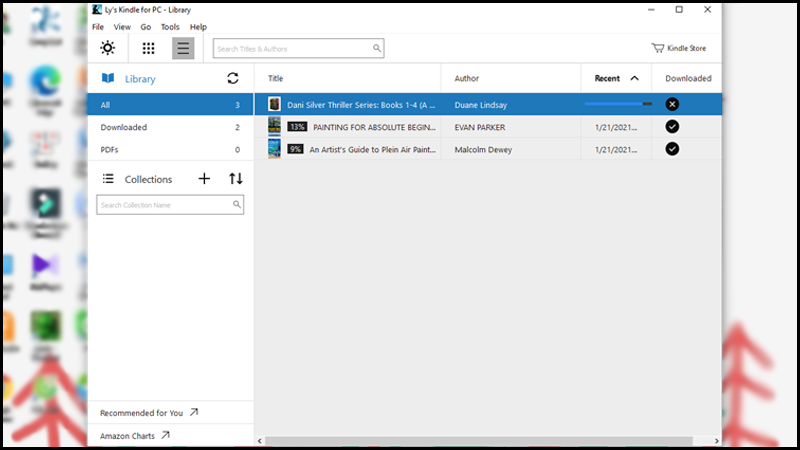Switch to grid view layout
The height and width of the screenshot is (450, 800).
click(x=148, y=48)
